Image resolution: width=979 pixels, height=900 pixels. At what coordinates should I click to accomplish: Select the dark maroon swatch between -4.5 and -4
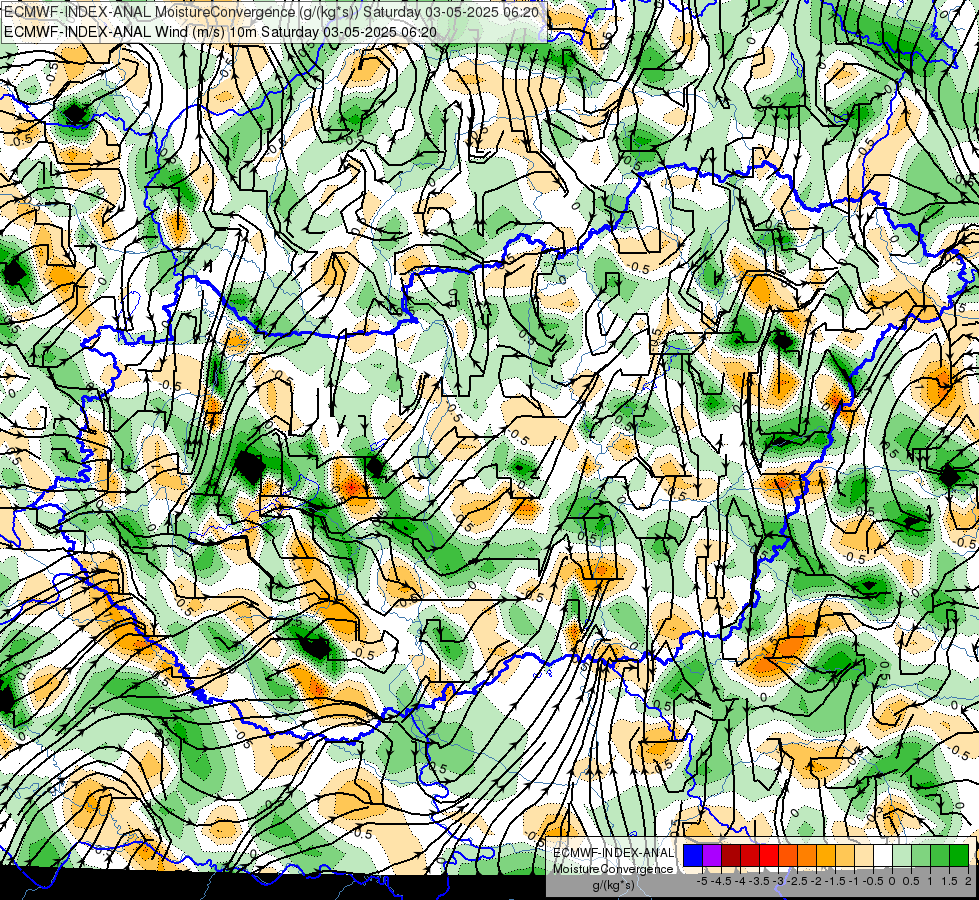coord(731,856)
